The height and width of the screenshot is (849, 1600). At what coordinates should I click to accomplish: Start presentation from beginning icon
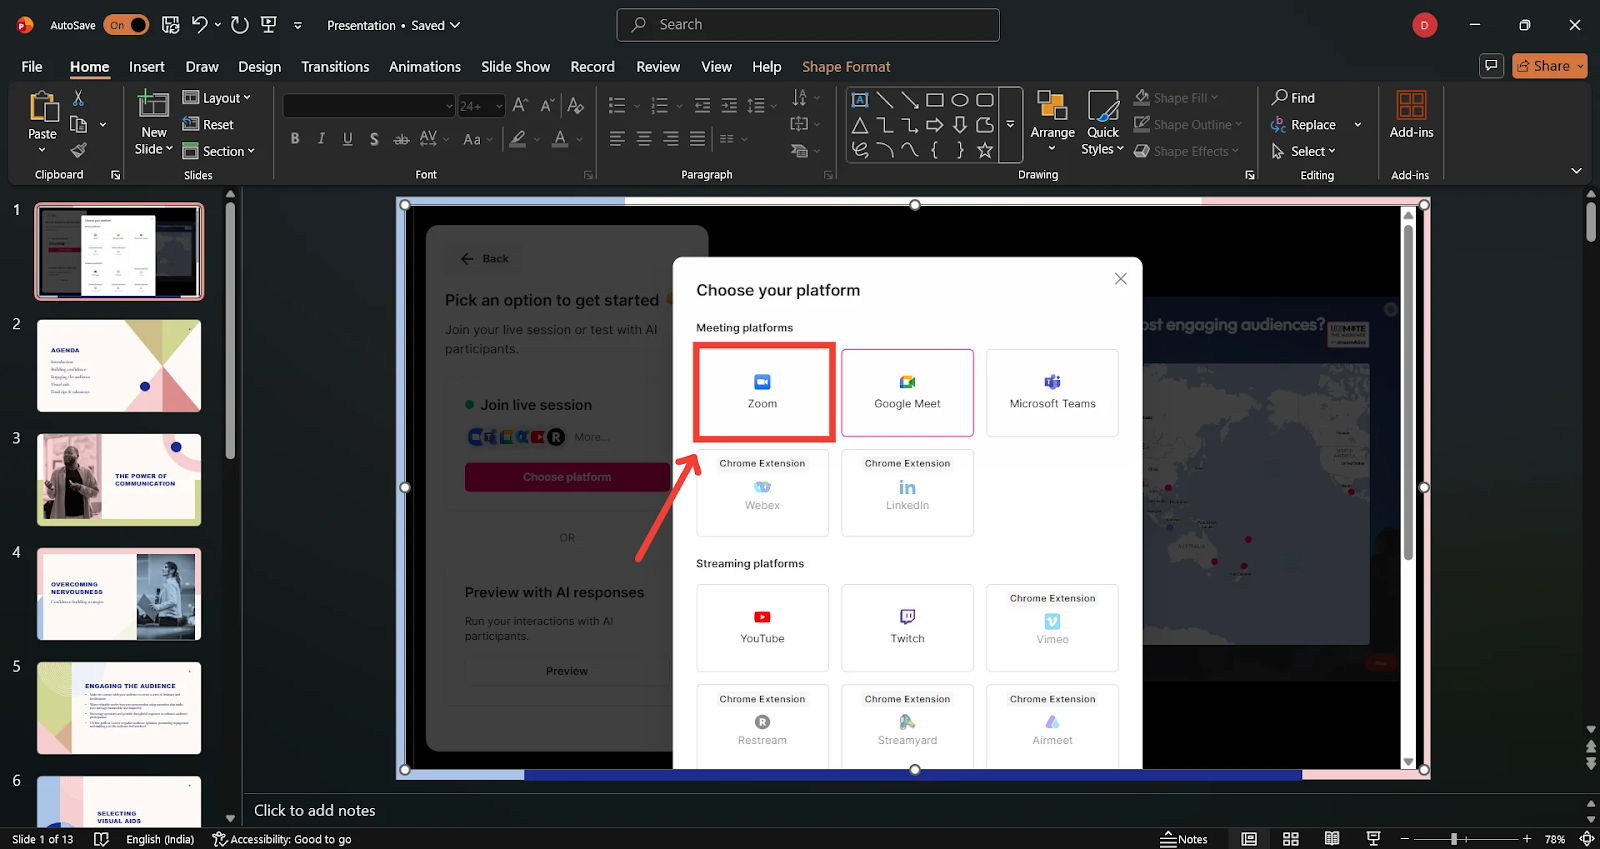click(x=269, y=25)
